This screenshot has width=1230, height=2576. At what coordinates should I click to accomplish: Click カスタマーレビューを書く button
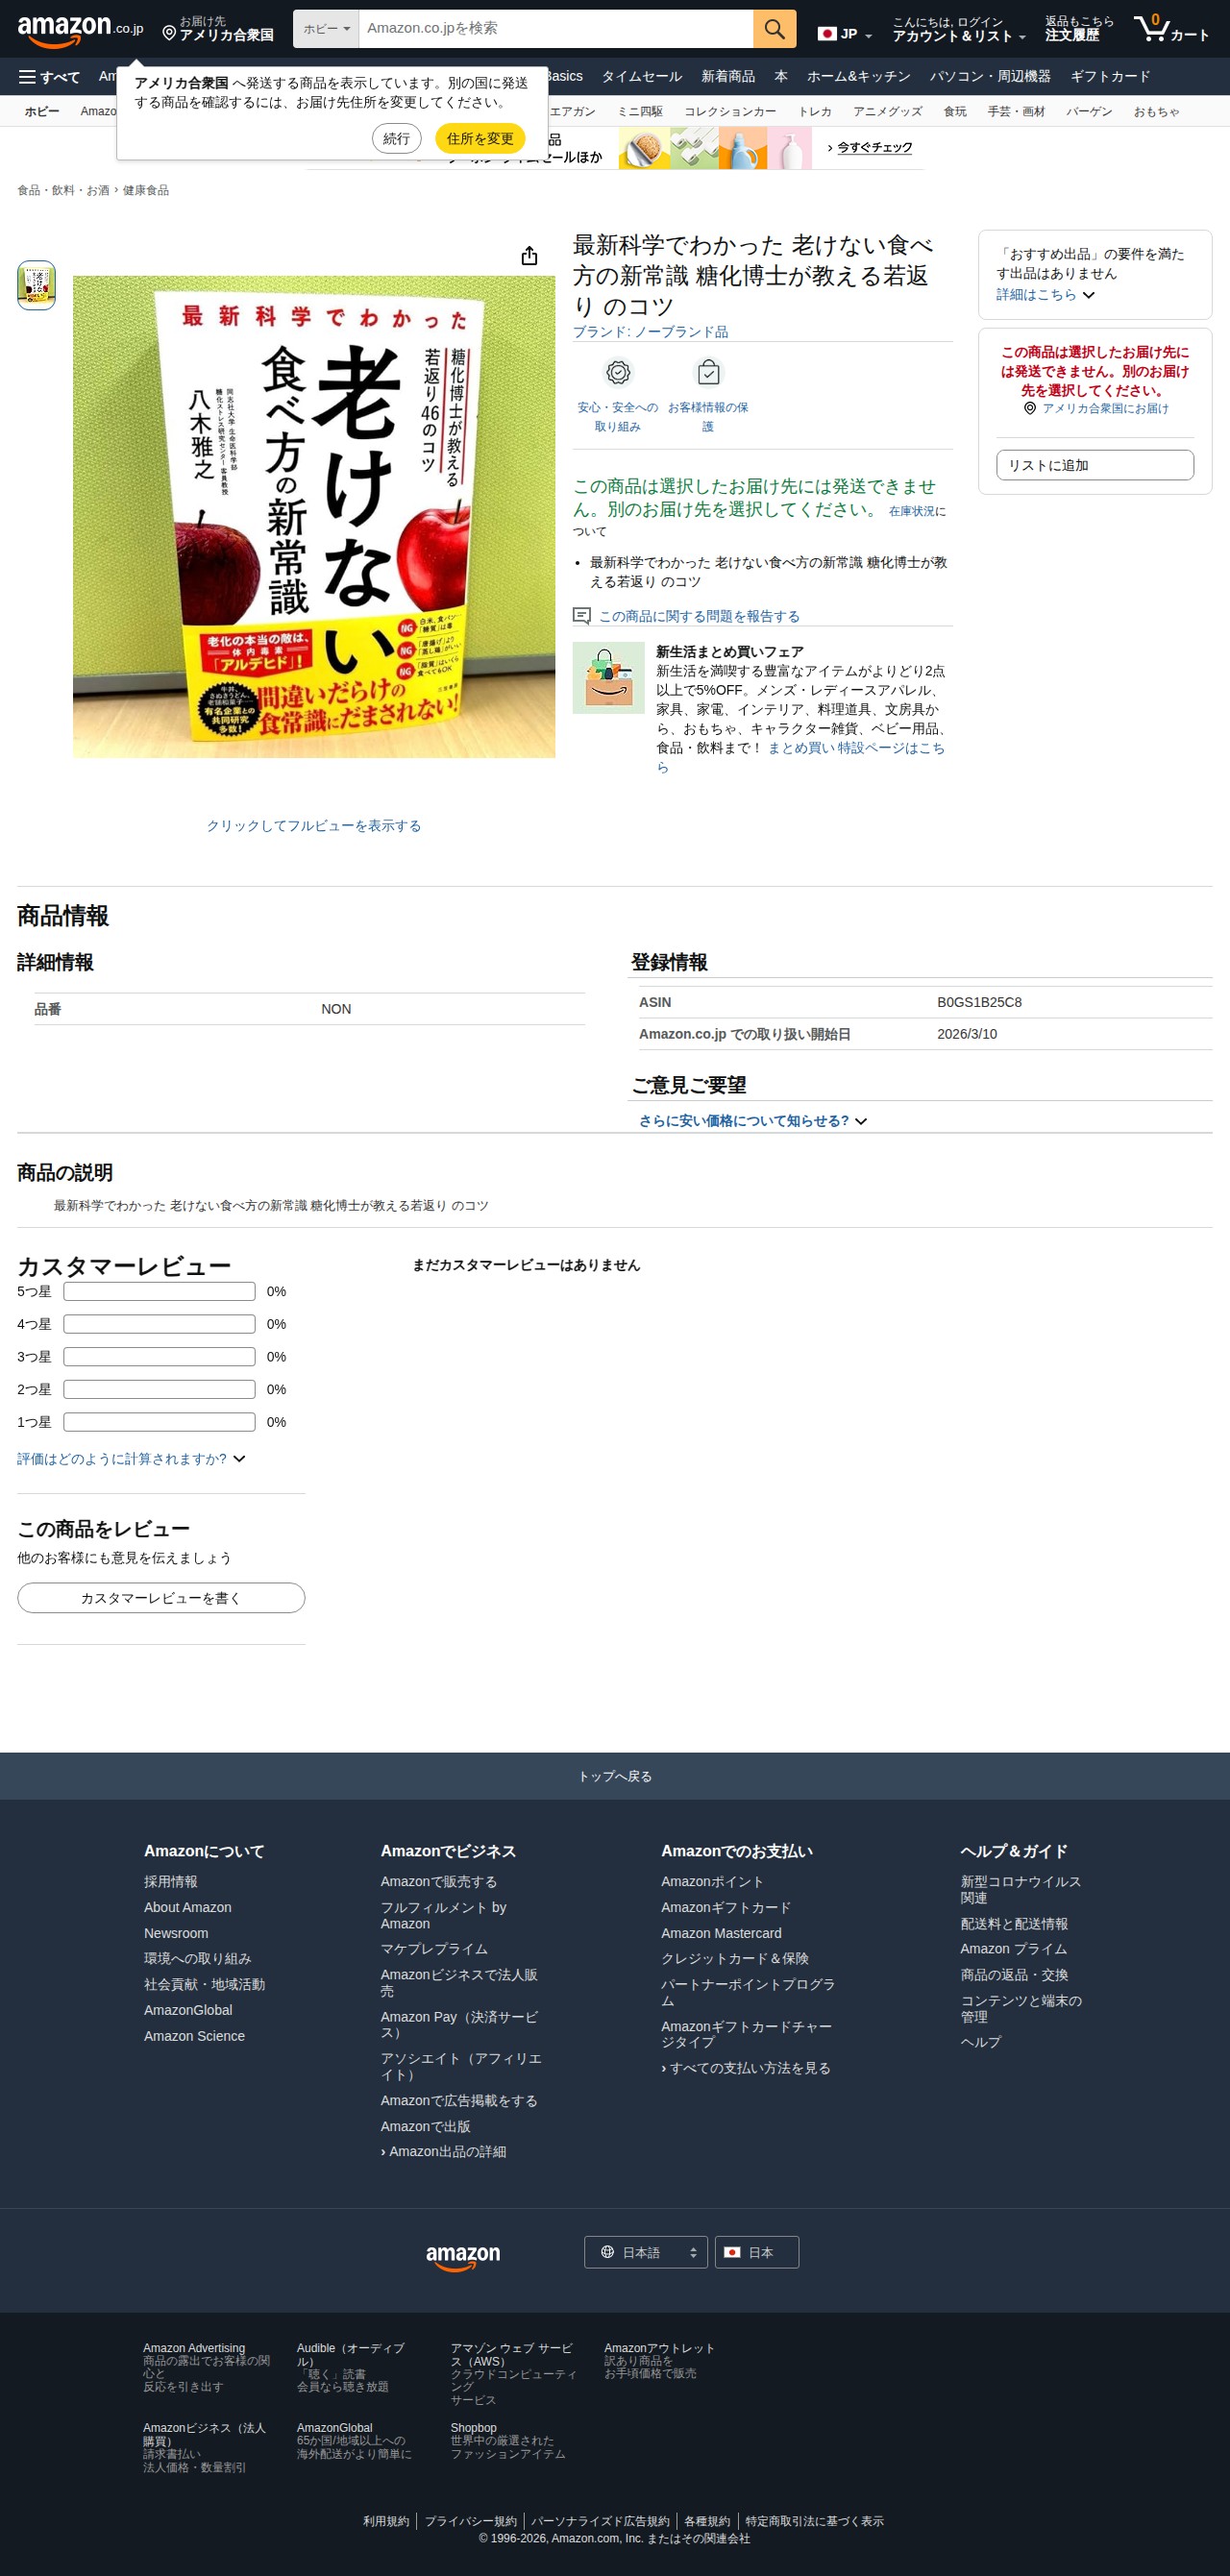pos(161,1598)
